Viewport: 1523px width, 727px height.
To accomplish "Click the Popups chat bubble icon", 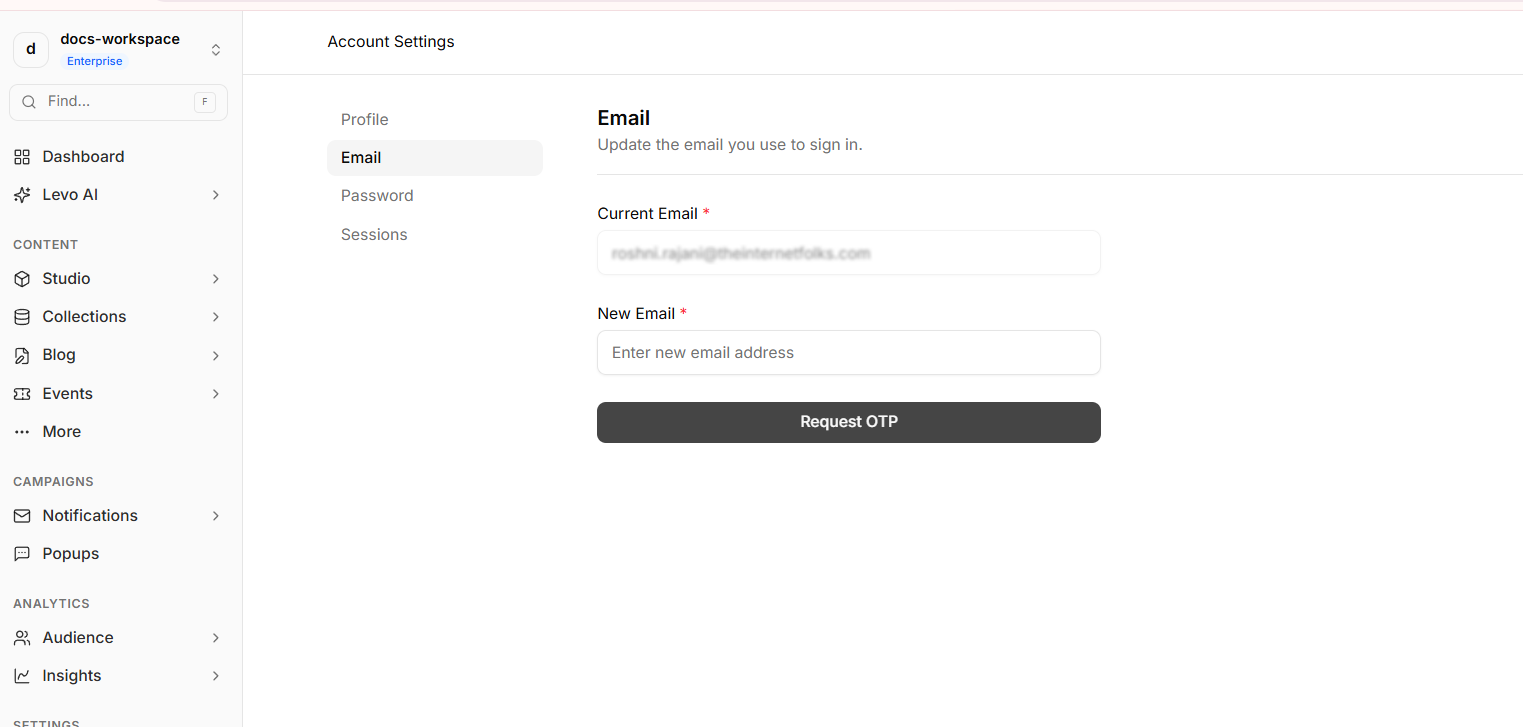I will [22, 554].
